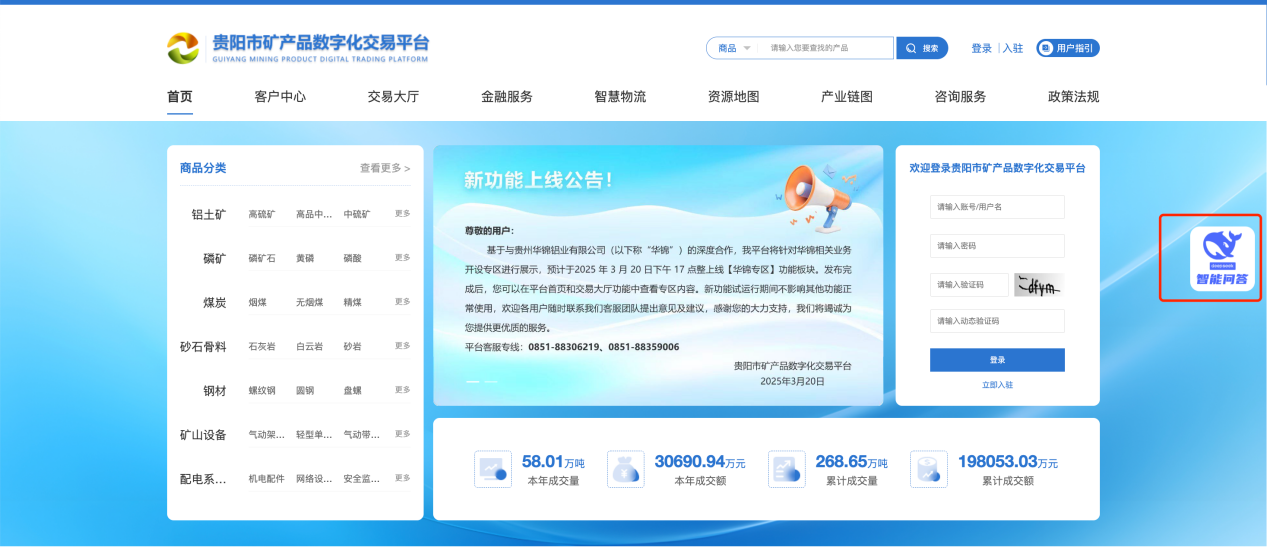This screenshot has height=548, width=1267.
Task: Open the 商品 search category dropdown
Action: (x=734, y=48)
